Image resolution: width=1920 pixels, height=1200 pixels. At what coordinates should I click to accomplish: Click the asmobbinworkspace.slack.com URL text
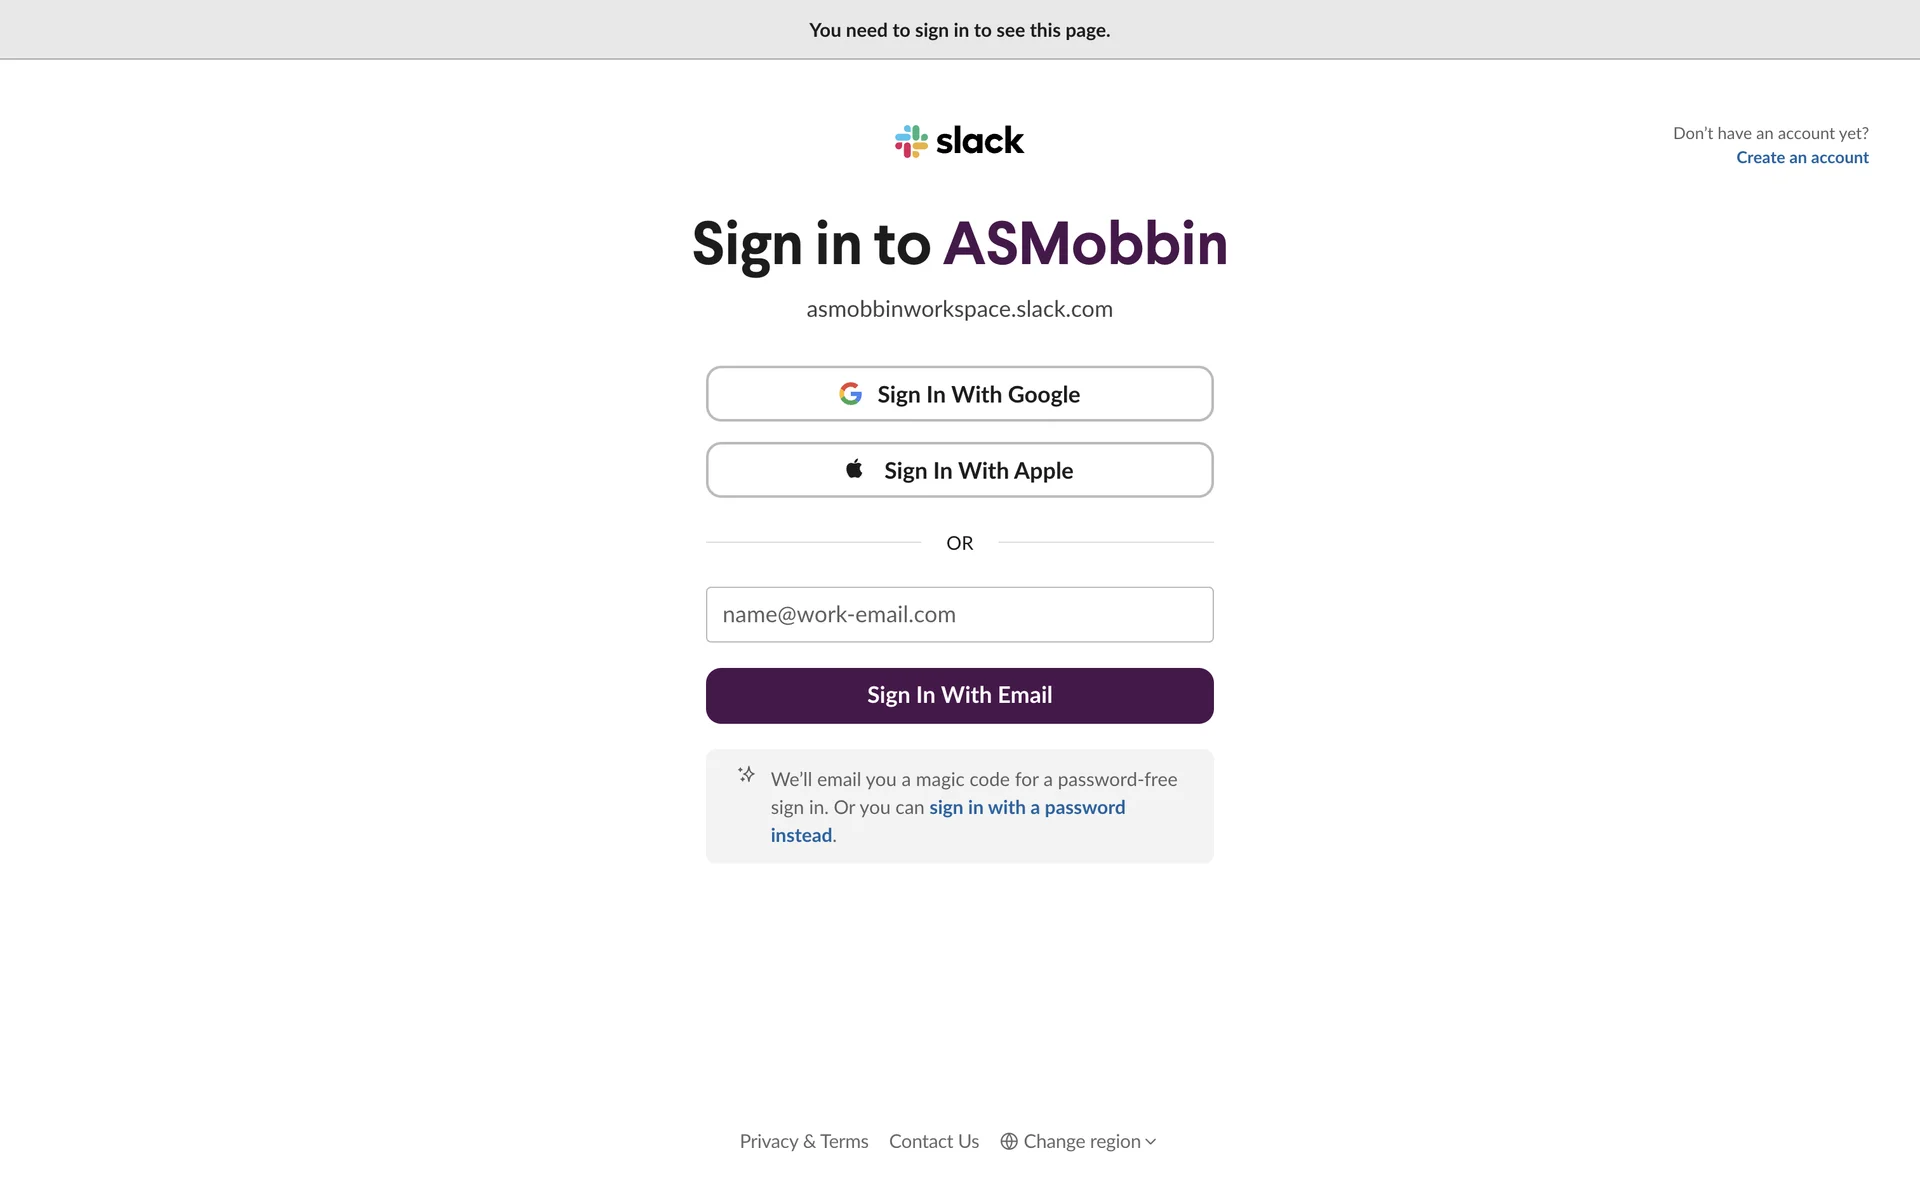959,310
